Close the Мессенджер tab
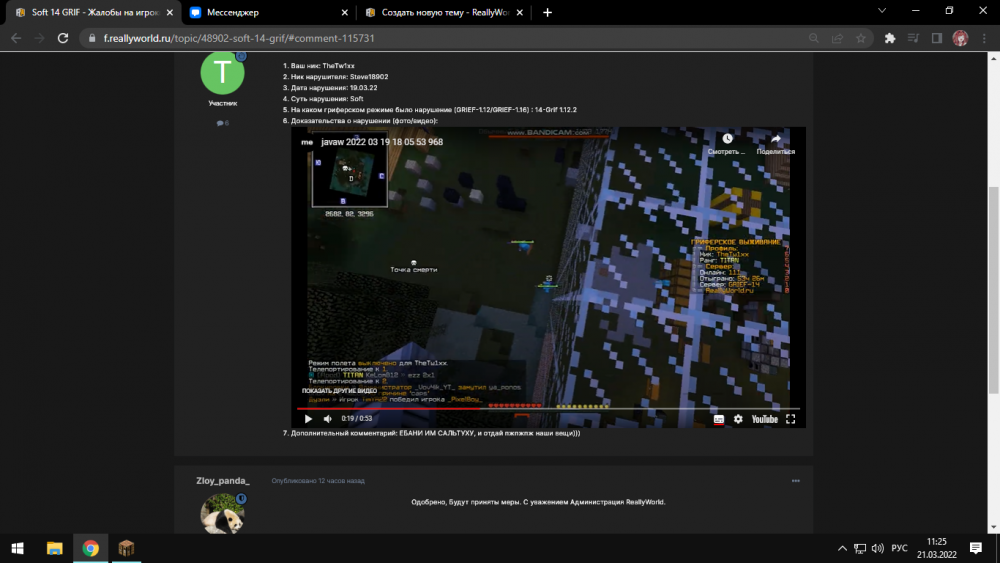The height and width of the screenshot is (563, 1000). coord(344,12)
